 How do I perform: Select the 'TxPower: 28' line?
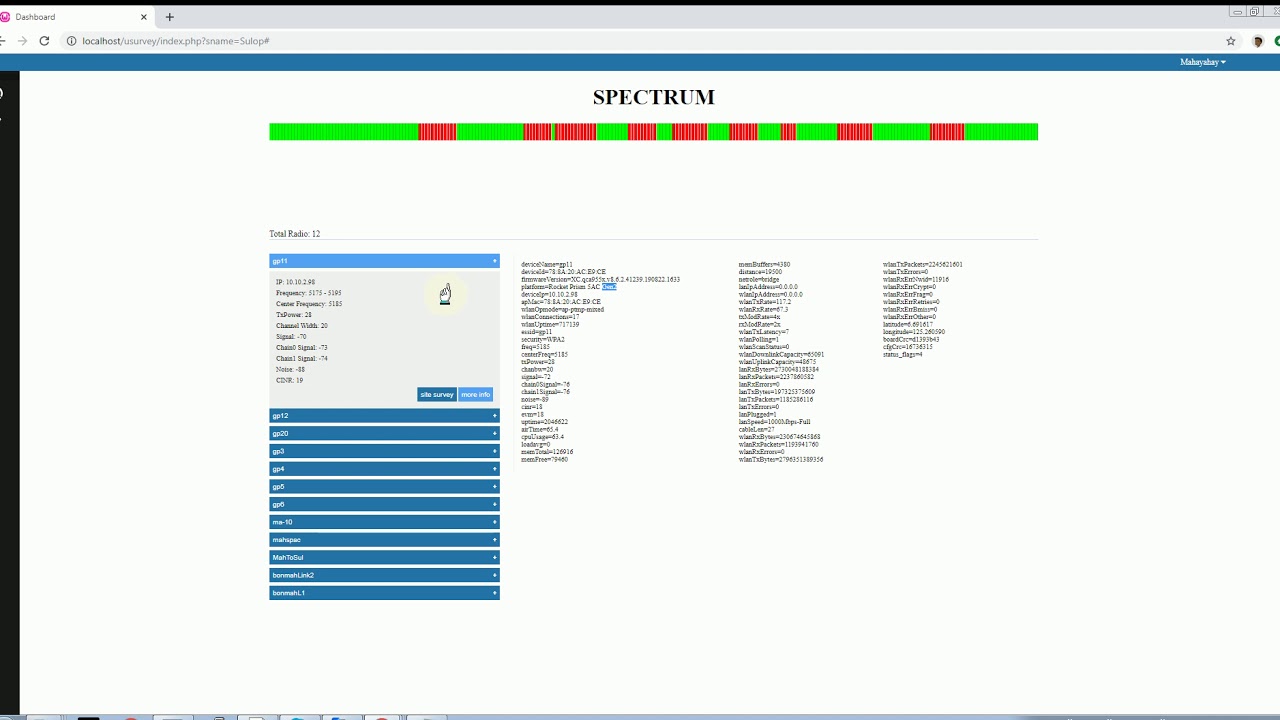(294, 315)
